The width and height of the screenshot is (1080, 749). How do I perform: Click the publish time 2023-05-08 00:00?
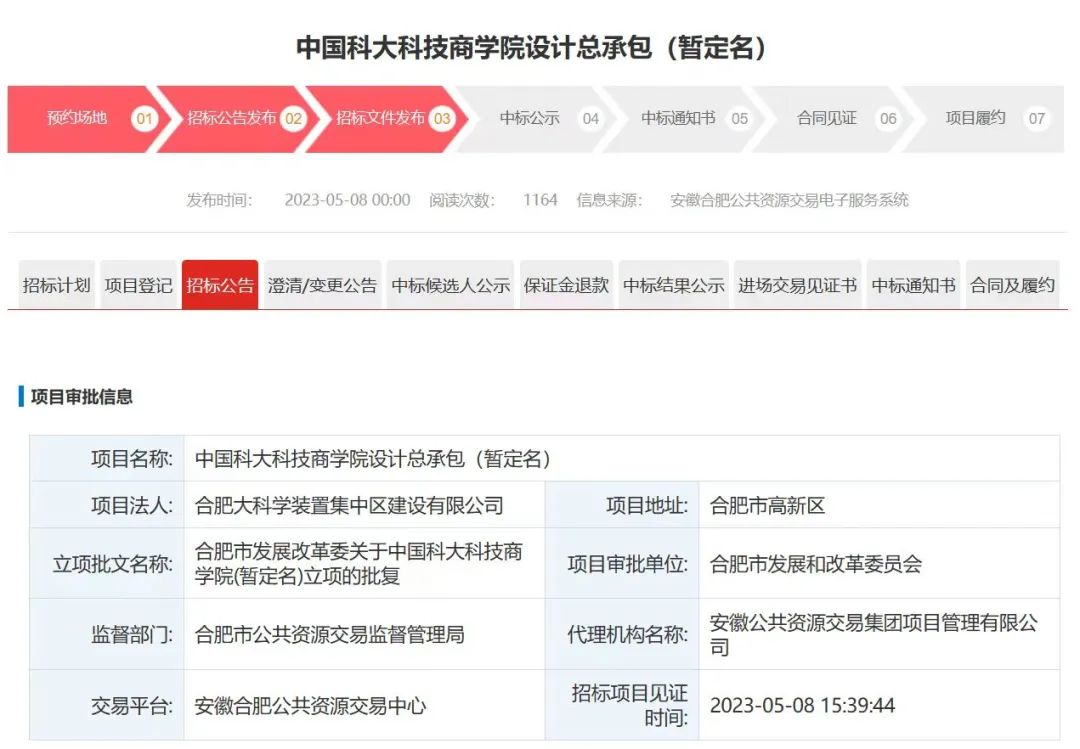pos(347,200)
